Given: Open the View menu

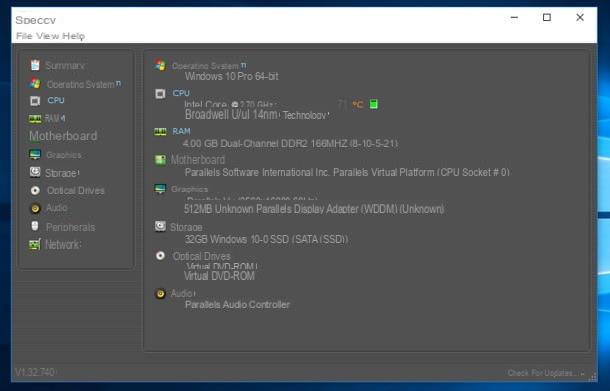Looking at the screenshot, I should (x=47, y=36).
